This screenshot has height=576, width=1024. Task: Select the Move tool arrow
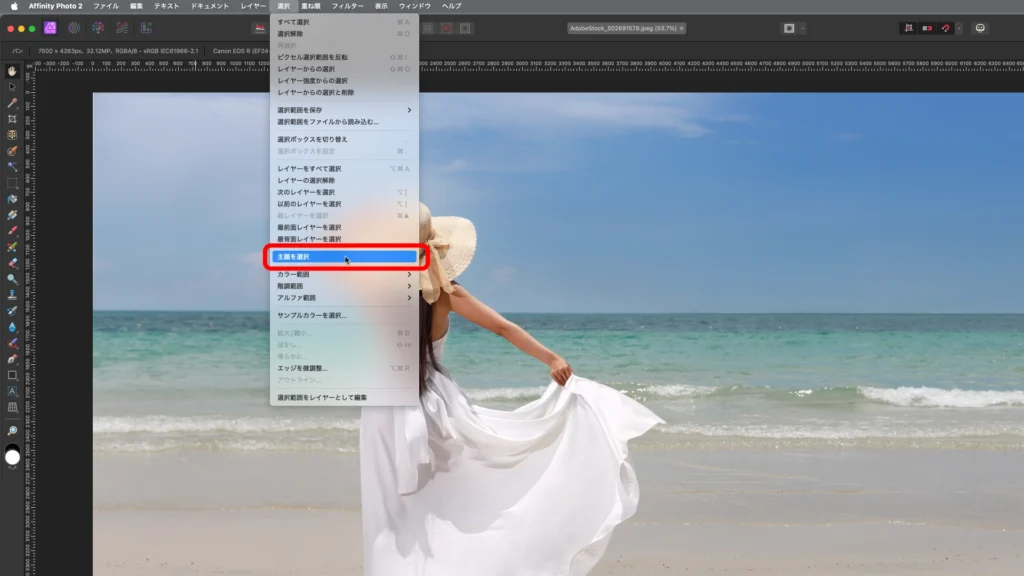click(x=12, y=87)
